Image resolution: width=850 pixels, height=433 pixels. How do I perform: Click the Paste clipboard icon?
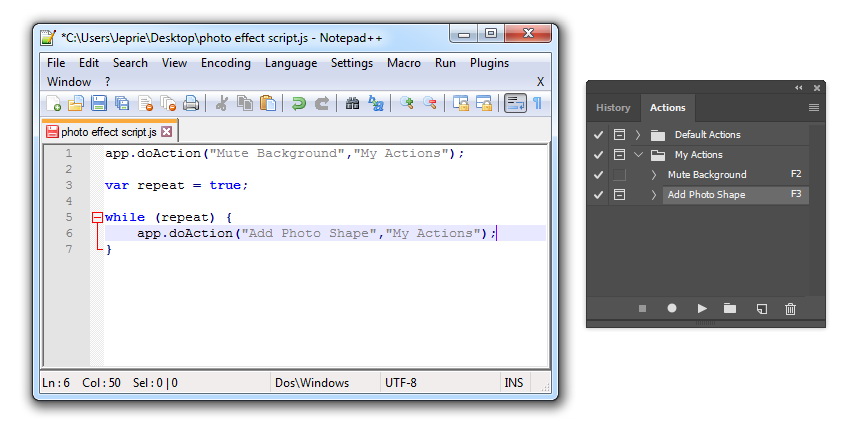[x=268, y=103]
